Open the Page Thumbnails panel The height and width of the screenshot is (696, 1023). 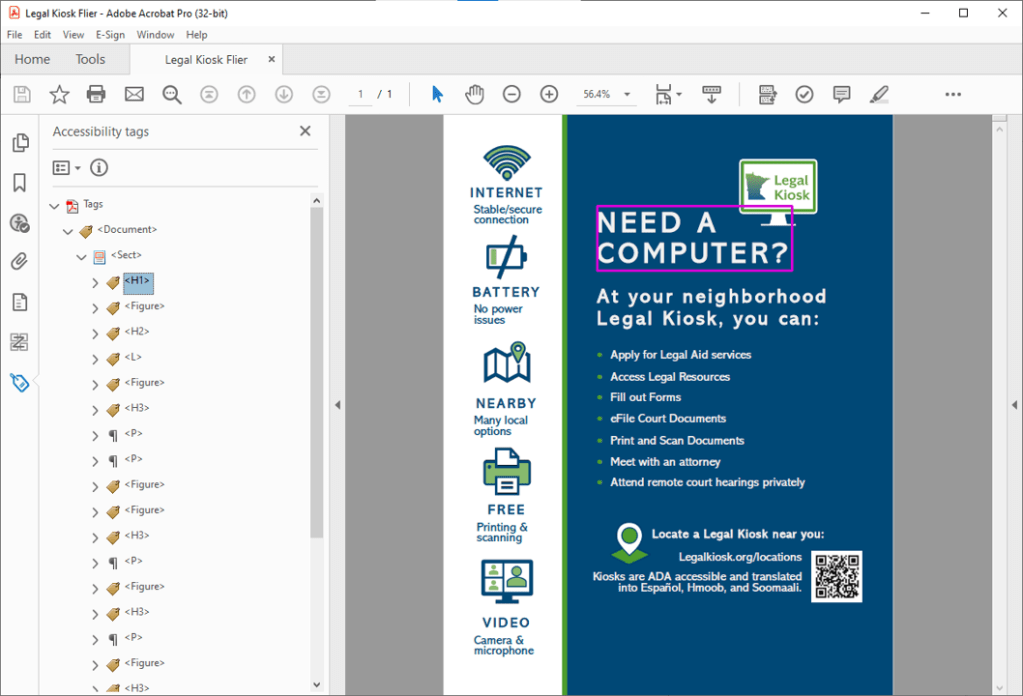[x=20, y=142]
